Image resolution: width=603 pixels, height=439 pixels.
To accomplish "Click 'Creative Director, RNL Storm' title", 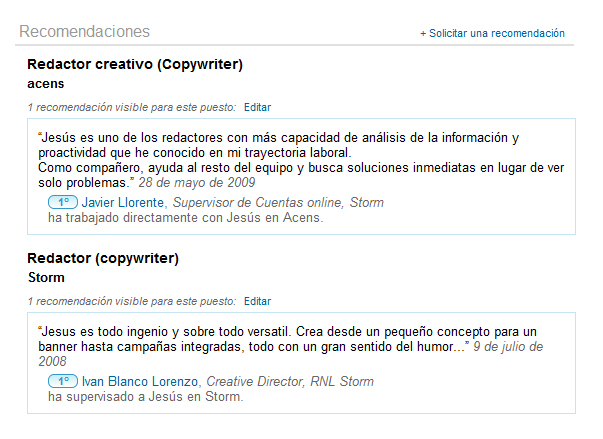I will pos(290,381).
